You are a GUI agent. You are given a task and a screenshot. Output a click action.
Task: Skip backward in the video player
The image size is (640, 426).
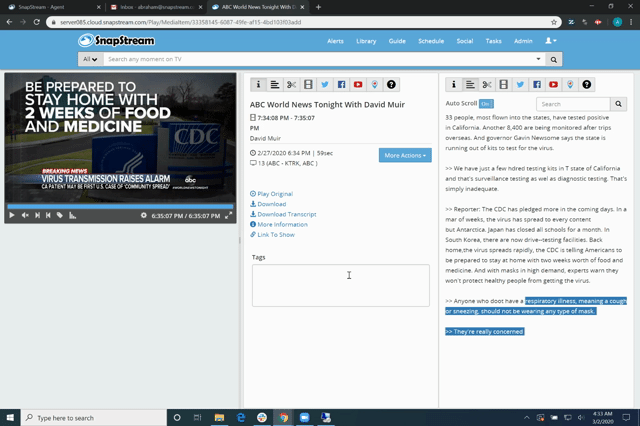tap(48, 215)
